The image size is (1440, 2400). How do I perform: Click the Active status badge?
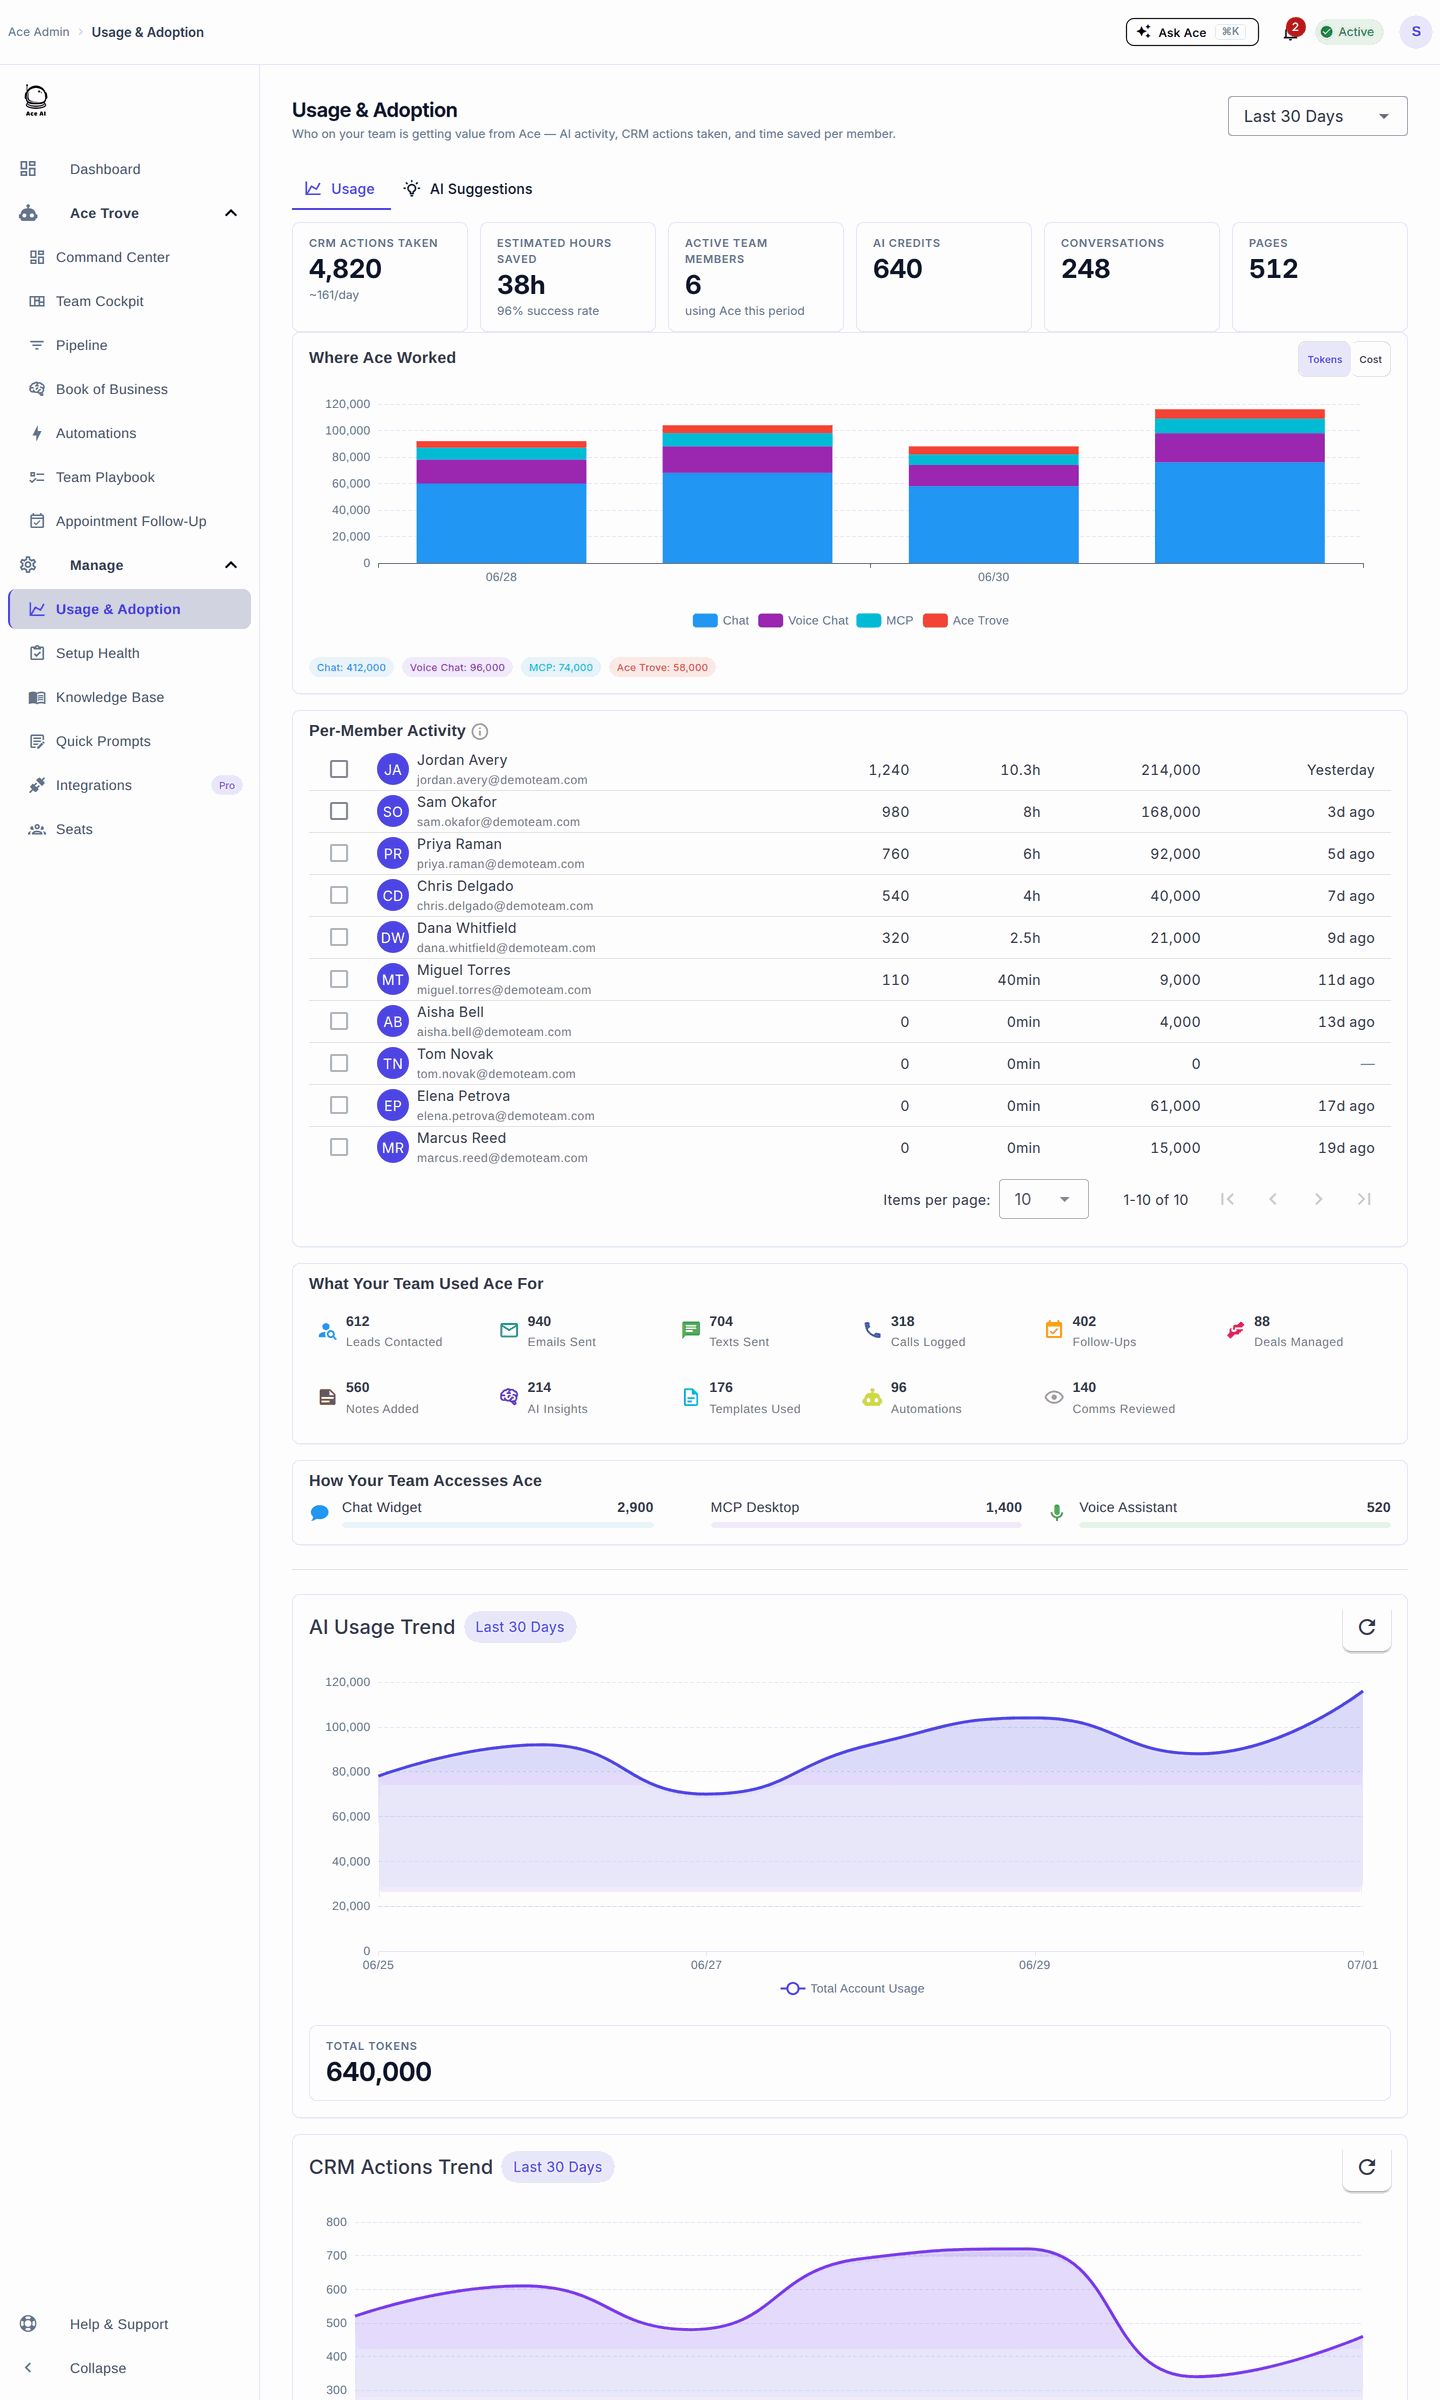click(1349, 32)
